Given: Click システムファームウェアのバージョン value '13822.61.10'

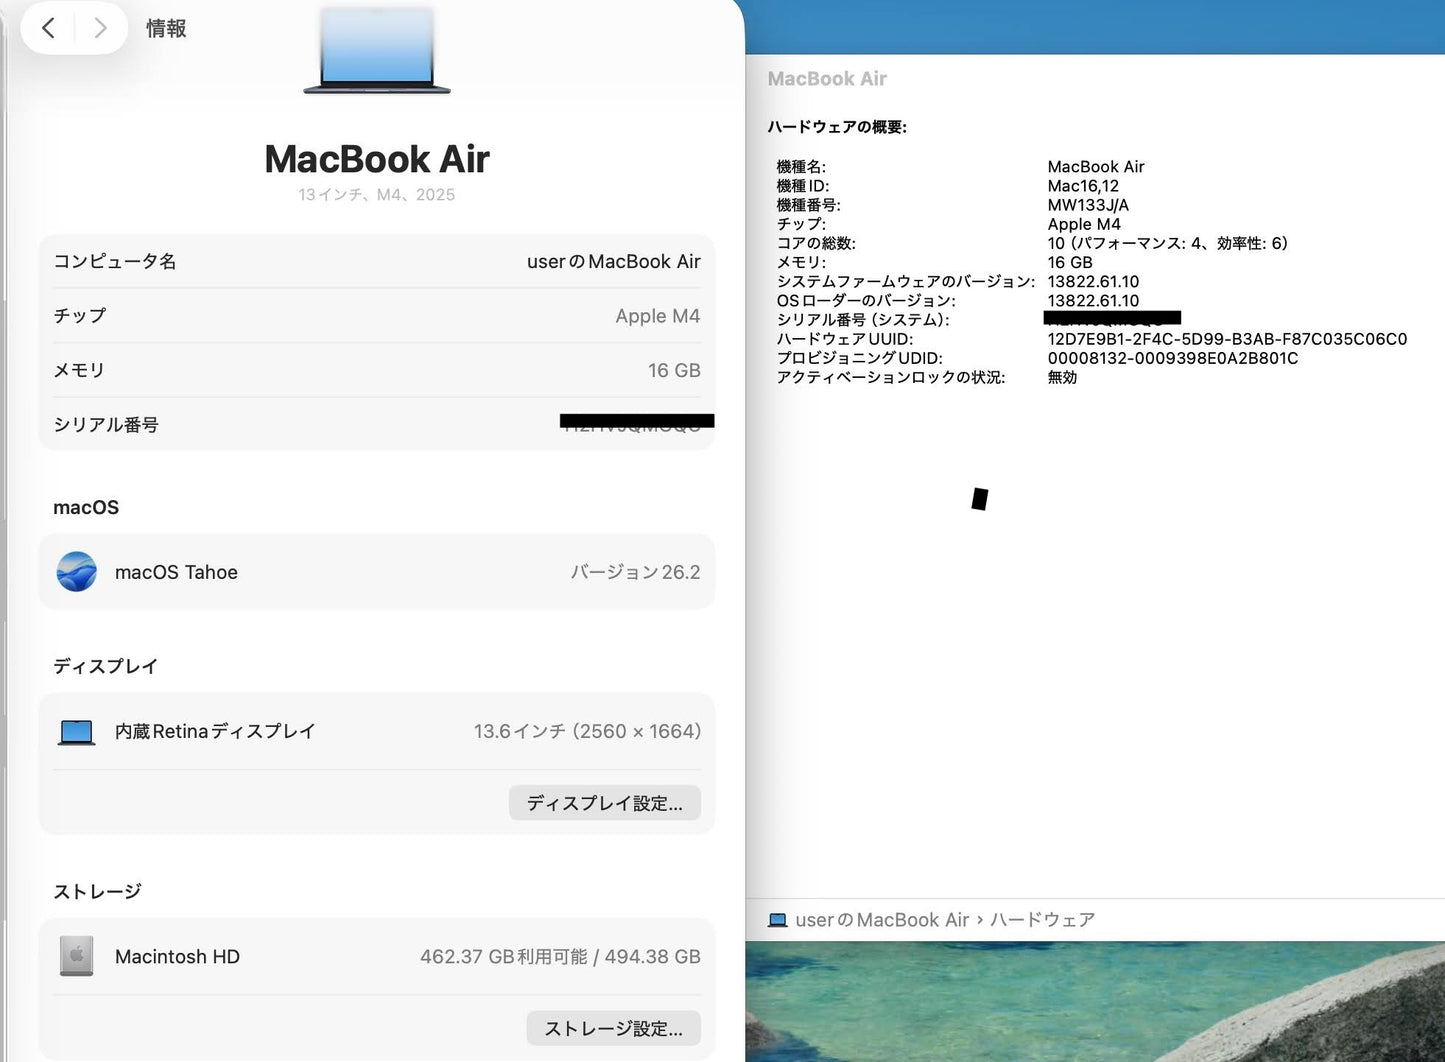Looking at the screenshot, I should [1093, 282].
